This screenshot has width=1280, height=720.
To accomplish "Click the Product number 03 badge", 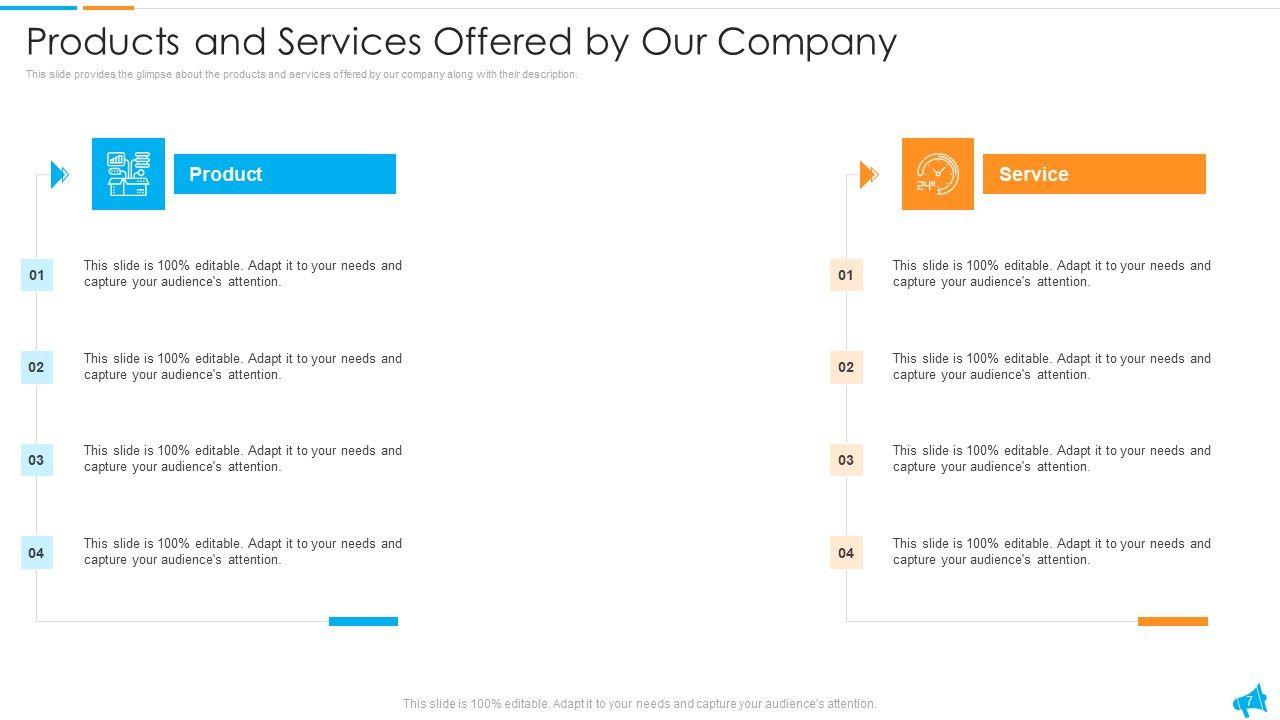I will coord(36,460).
